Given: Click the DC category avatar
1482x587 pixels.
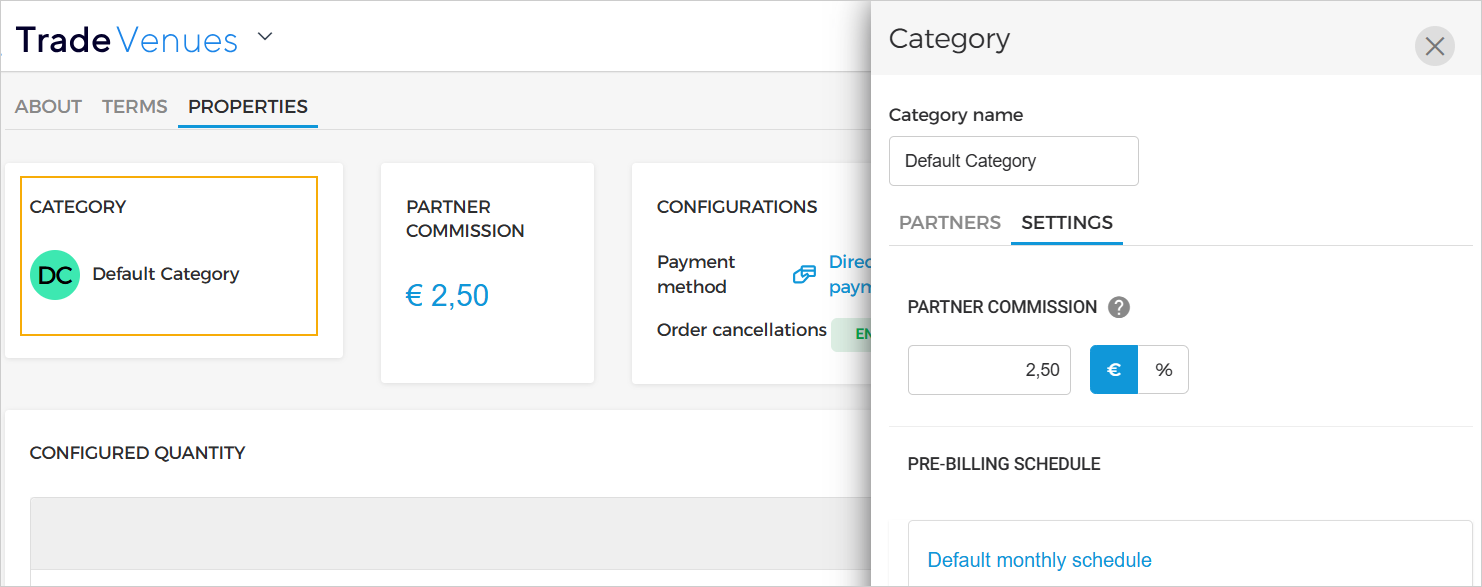Looking at the screenshot, I should point(55,275).
